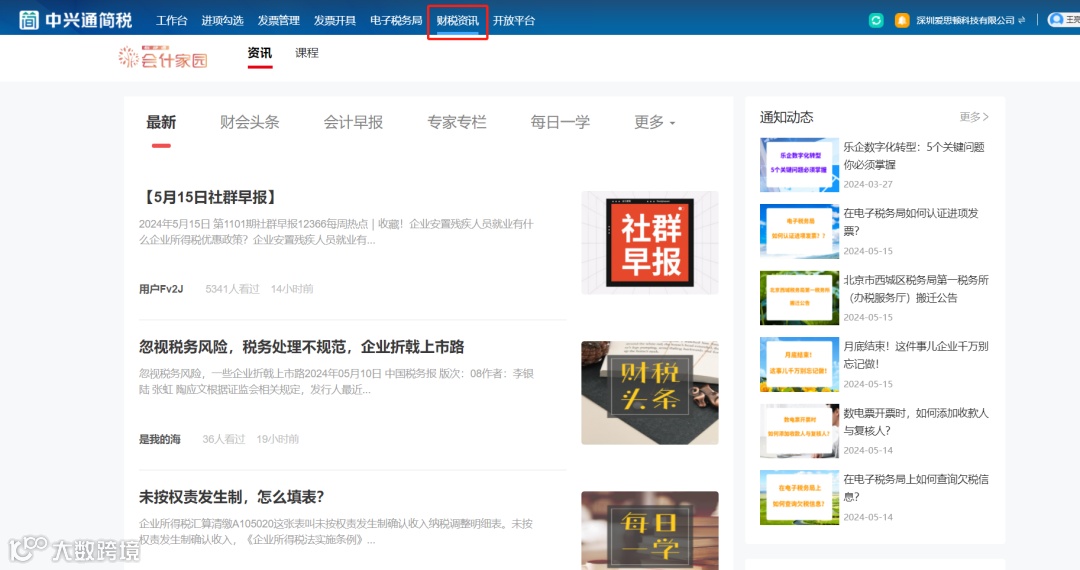The height and width of the screenshot is (570, 1080).
Task: Select the 专家专栏 category tab
Action: [x=457, y=123]
